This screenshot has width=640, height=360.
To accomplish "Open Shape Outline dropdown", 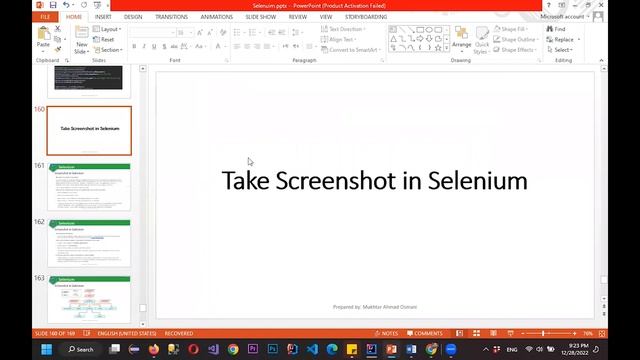I will pyautogui.click(x=516, y=39).
